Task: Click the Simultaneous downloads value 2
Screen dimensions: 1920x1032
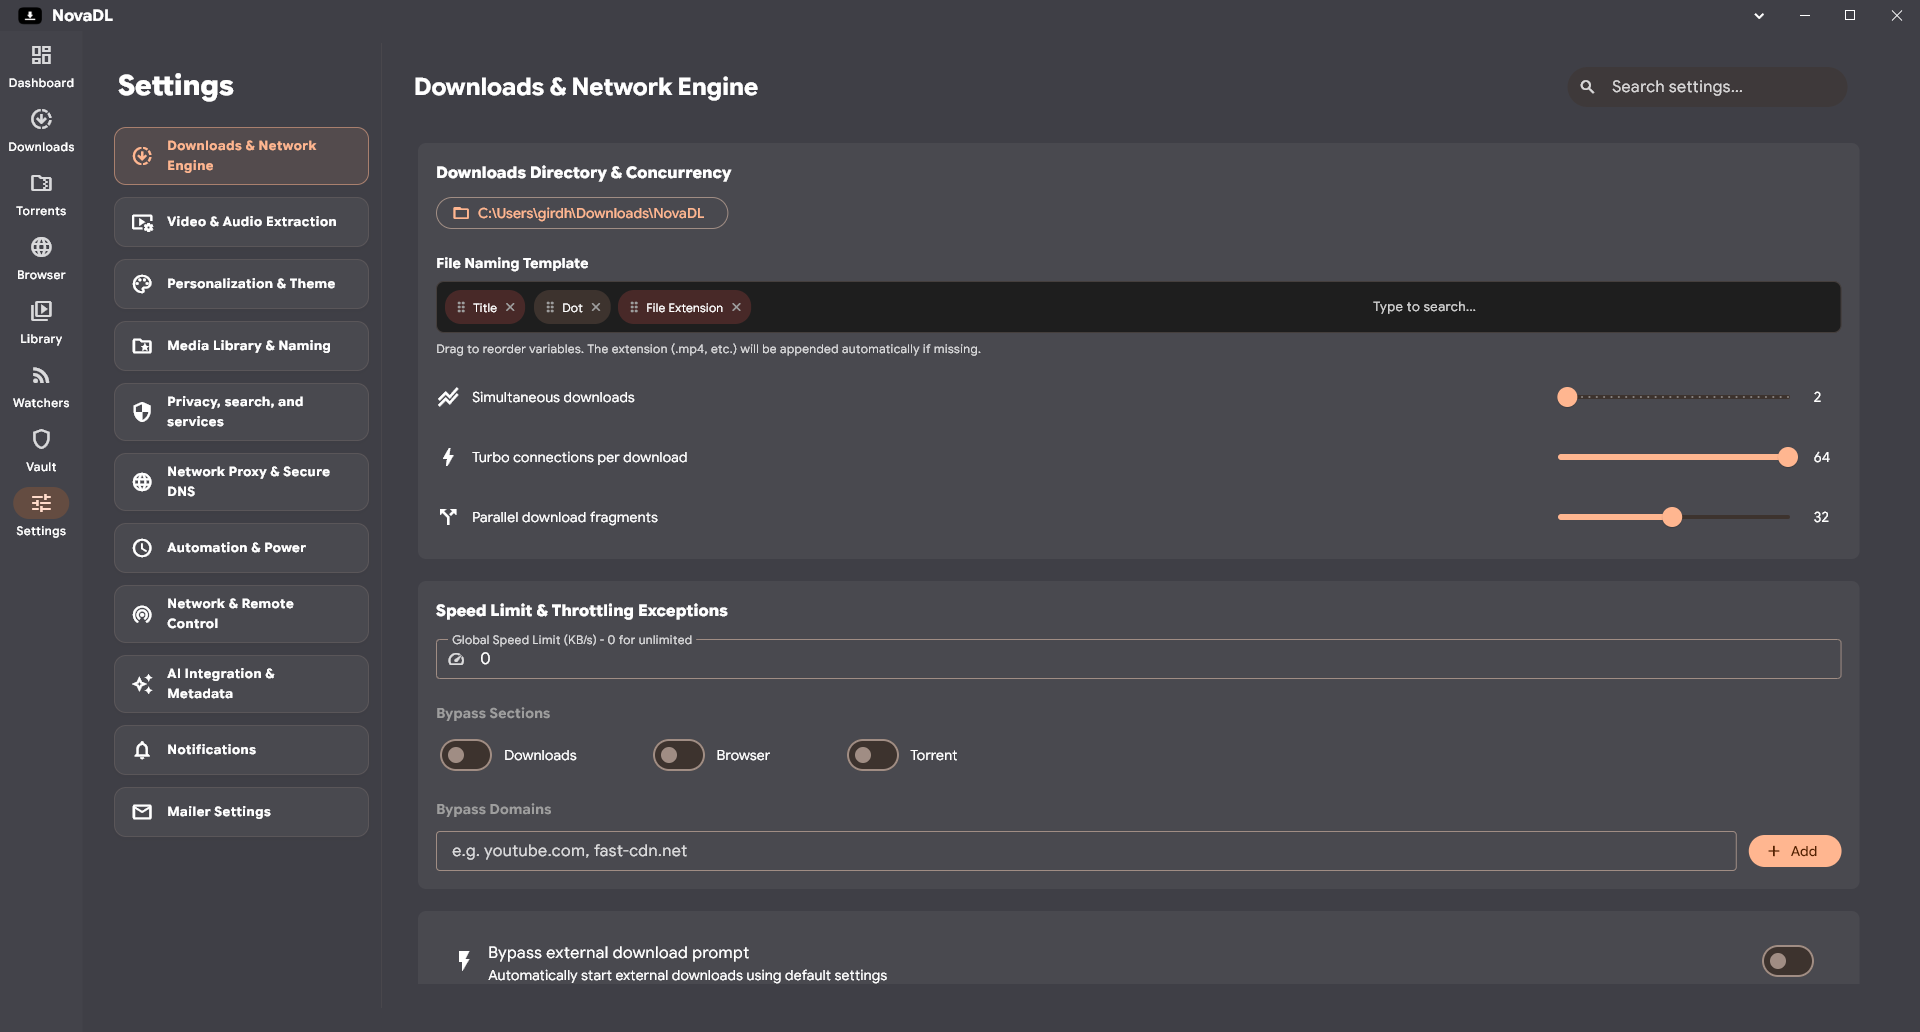Action: (1817, 397)
